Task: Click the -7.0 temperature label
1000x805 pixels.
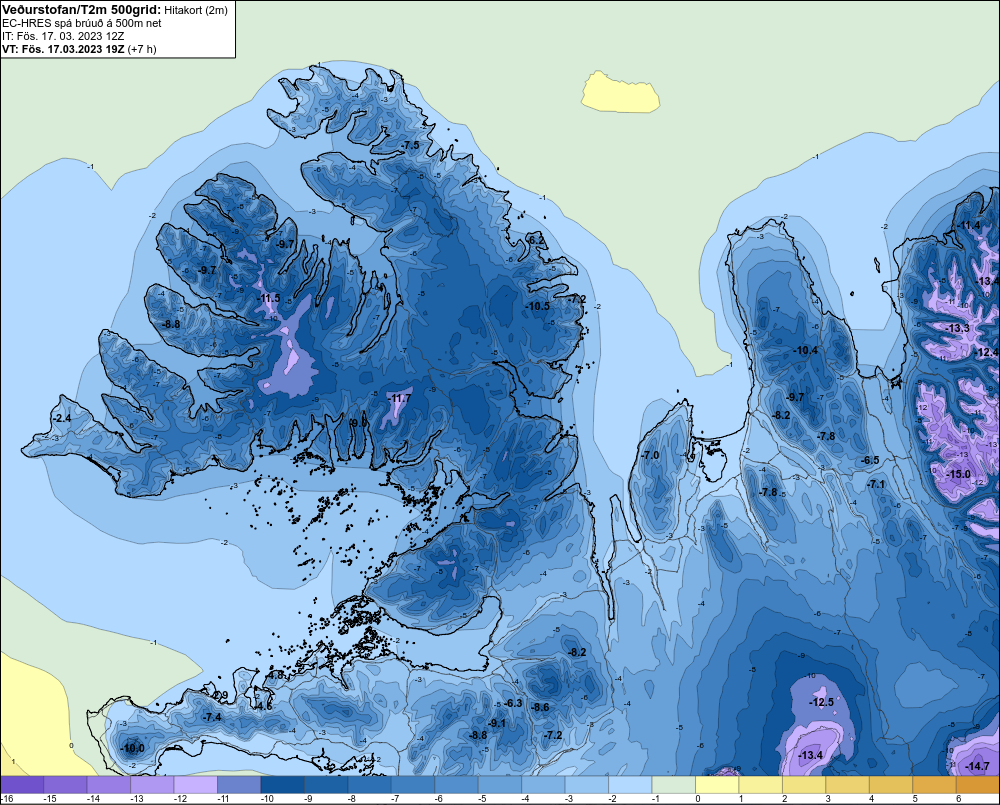Action: 650,455
